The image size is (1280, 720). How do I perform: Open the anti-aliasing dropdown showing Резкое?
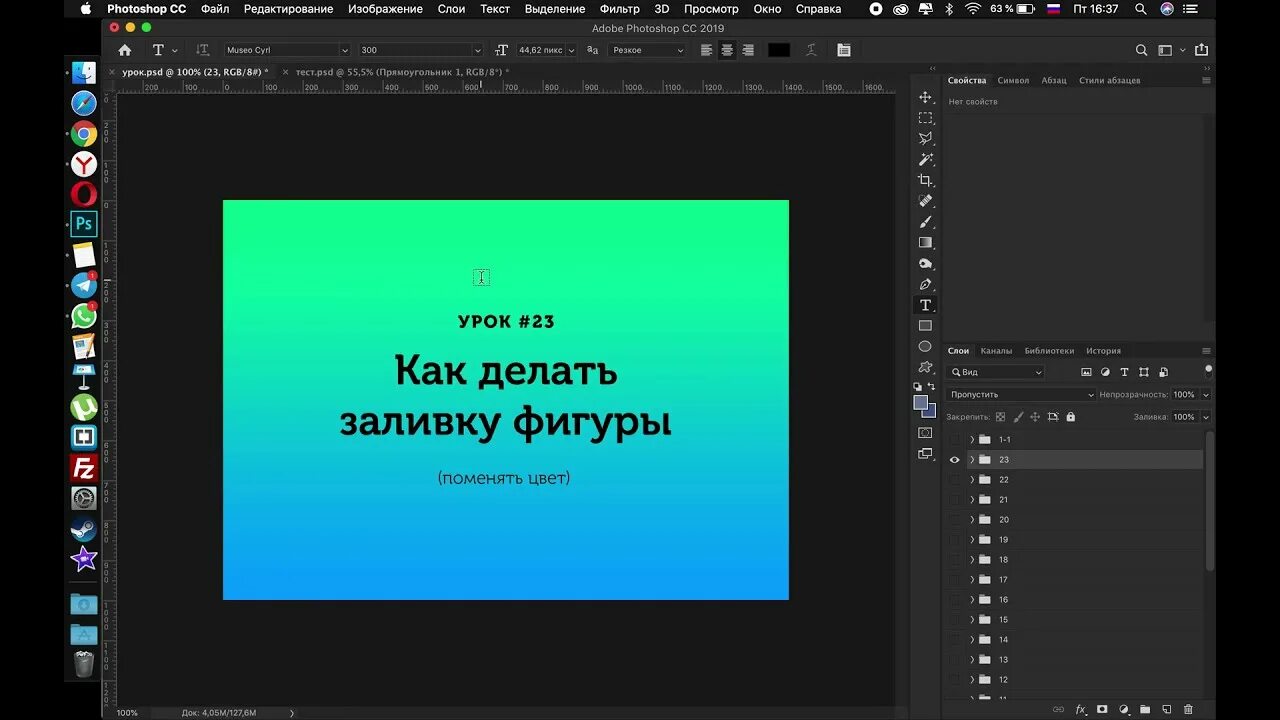[x=645, y=50]
